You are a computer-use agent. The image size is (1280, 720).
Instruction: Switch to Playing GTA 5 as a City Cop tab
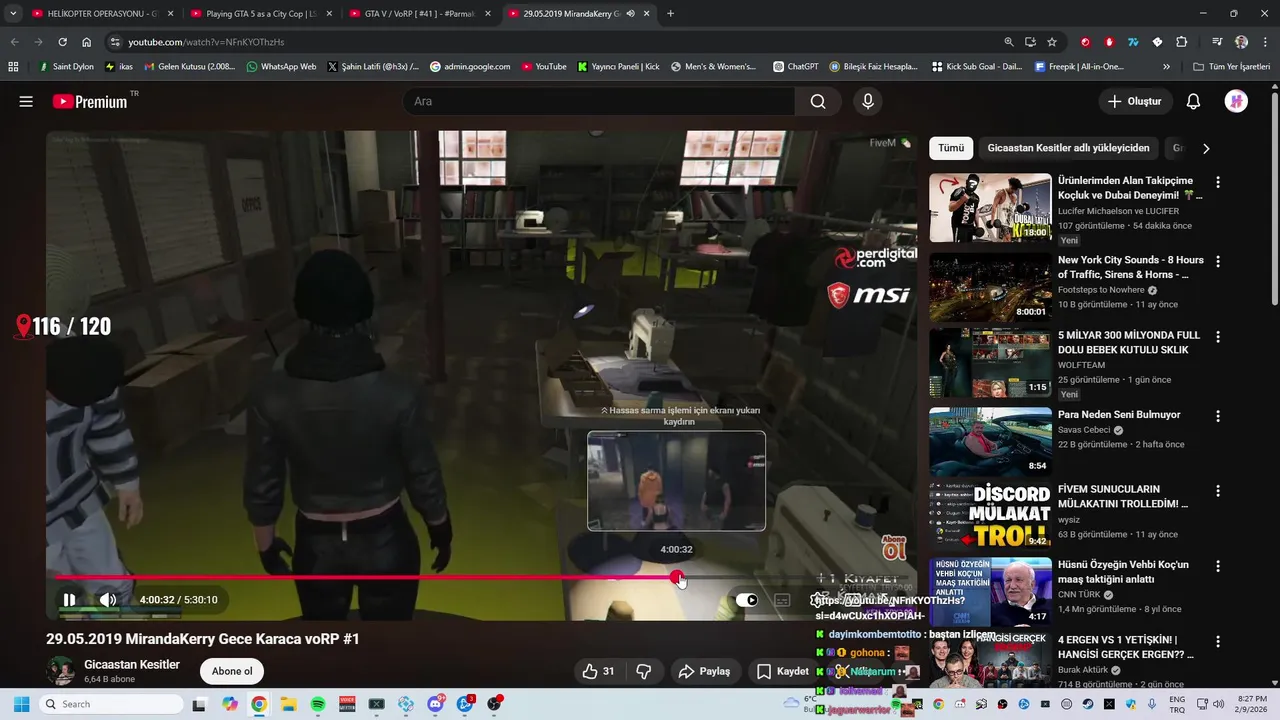point(261,14)
